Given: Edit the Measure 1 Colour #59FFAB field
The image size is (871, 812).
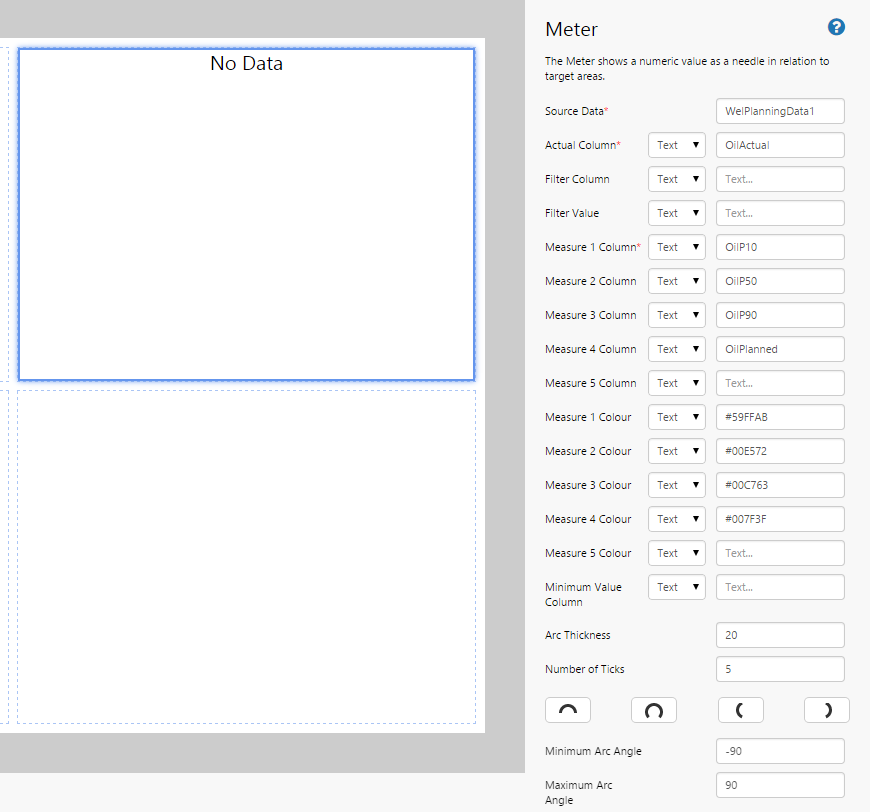Looking at the screenshot, I should 780,417.
